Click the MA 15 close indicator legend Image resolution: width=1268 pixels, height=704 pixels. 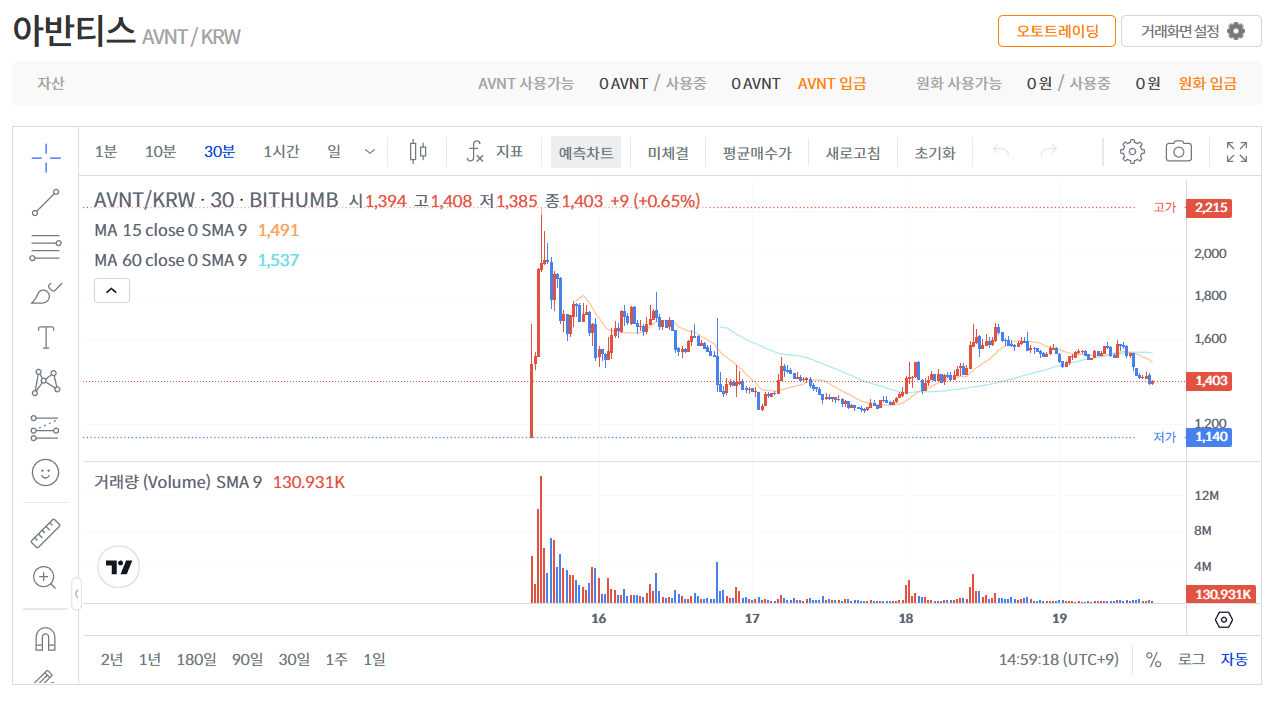pos(170,230)
